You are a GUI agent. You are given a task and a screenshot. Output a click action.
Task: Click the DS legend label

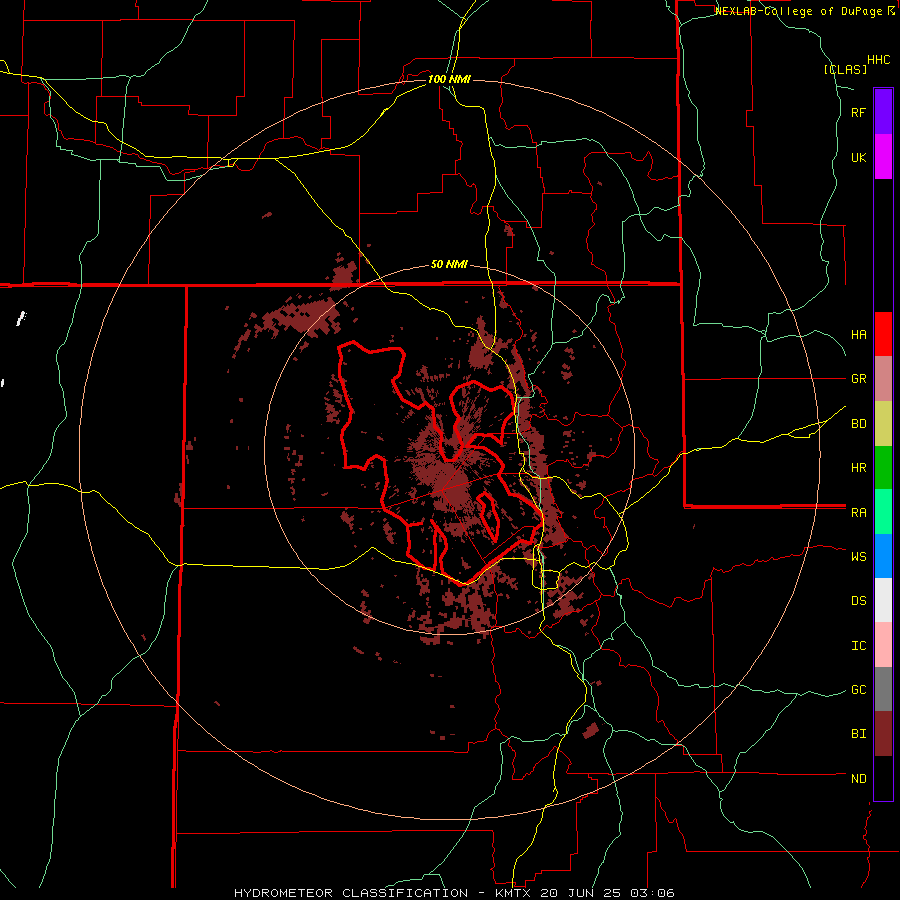click(x=858, y=601)
